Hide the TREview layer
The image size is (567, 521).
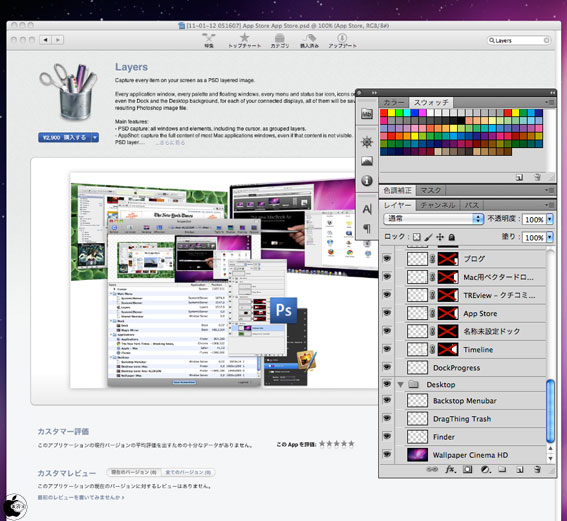tap(387, 295)
